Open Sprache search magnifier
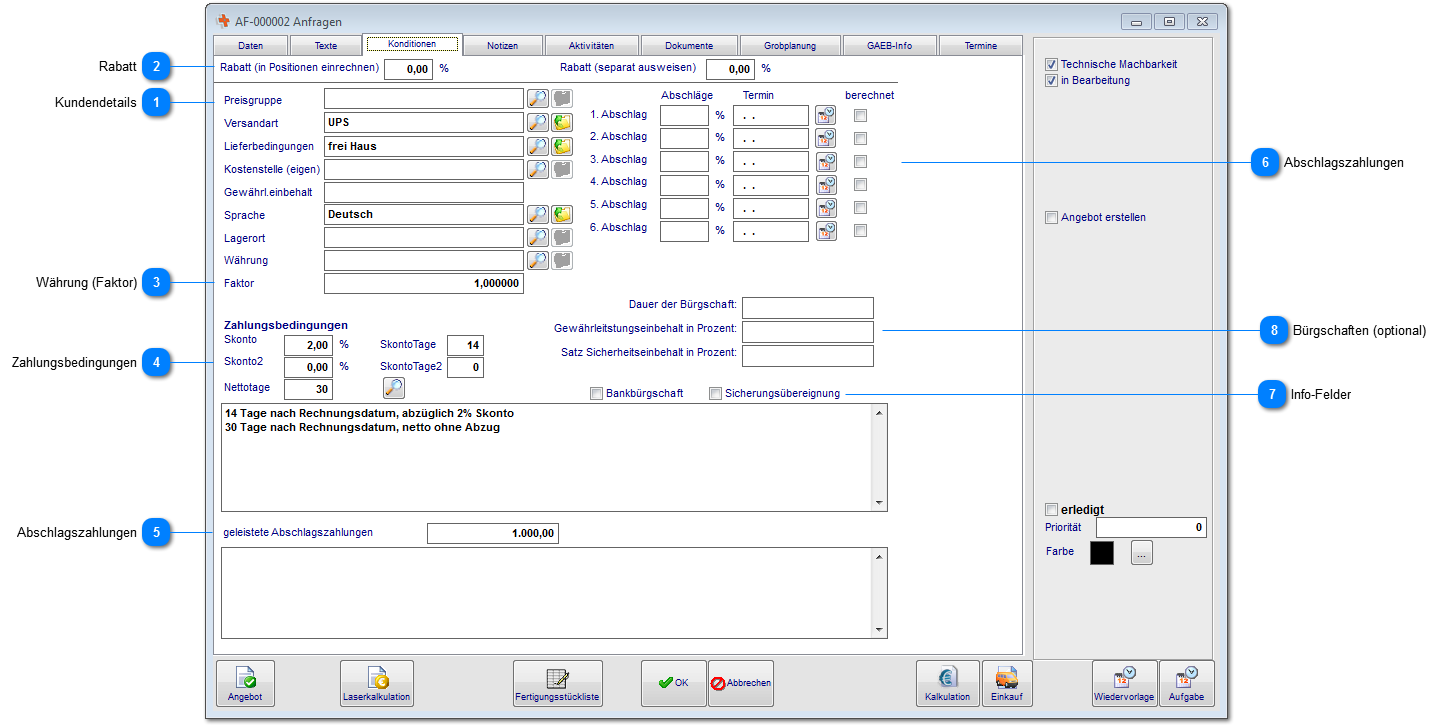Image resolution: width=1442 pixels, height=727 pixels. coord(538,214)
